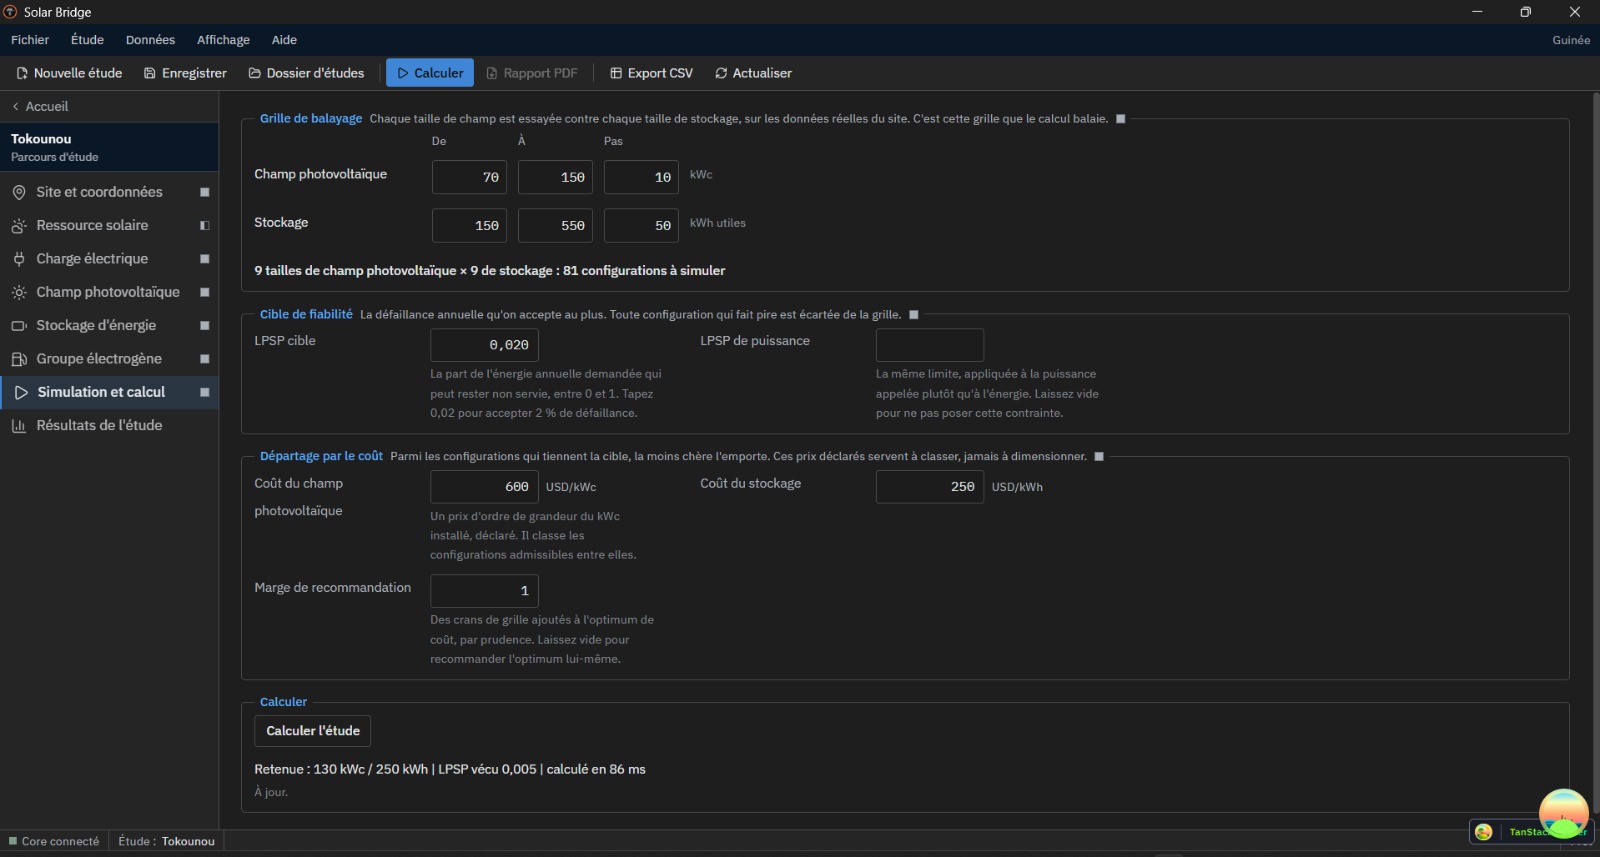
Task: Click status square after Départage par le coût description
Action: pyautogui.click(x=1099, y=456)
